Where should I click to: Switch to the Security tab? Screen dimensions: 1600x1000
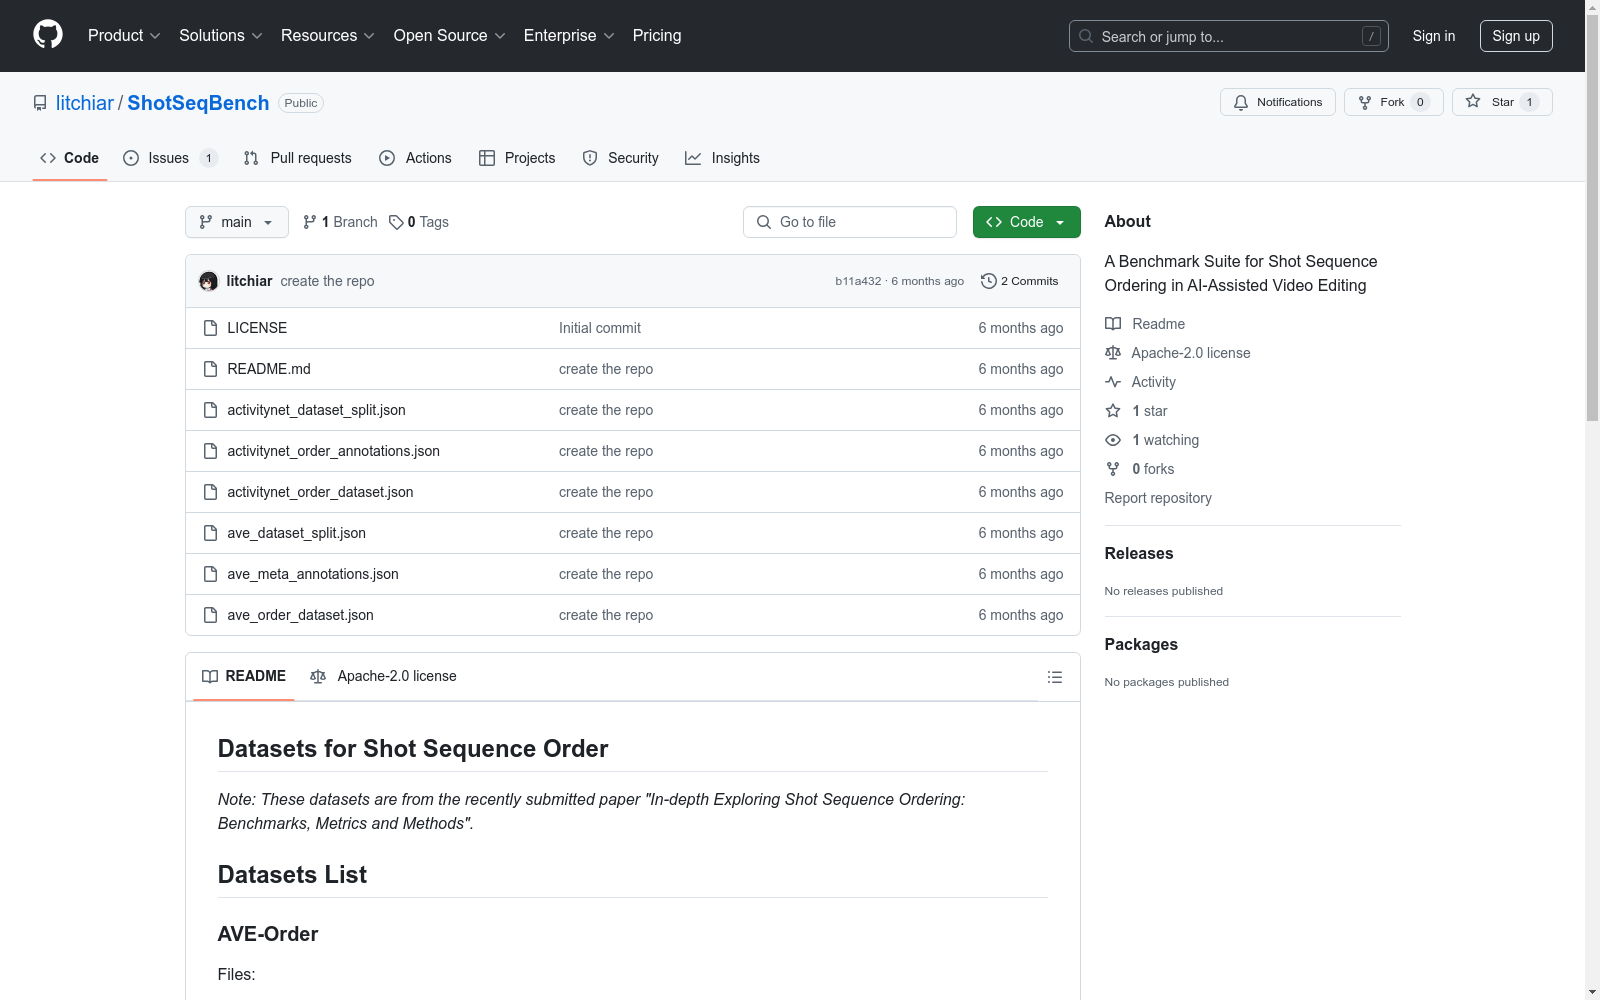tap(621, 158)
